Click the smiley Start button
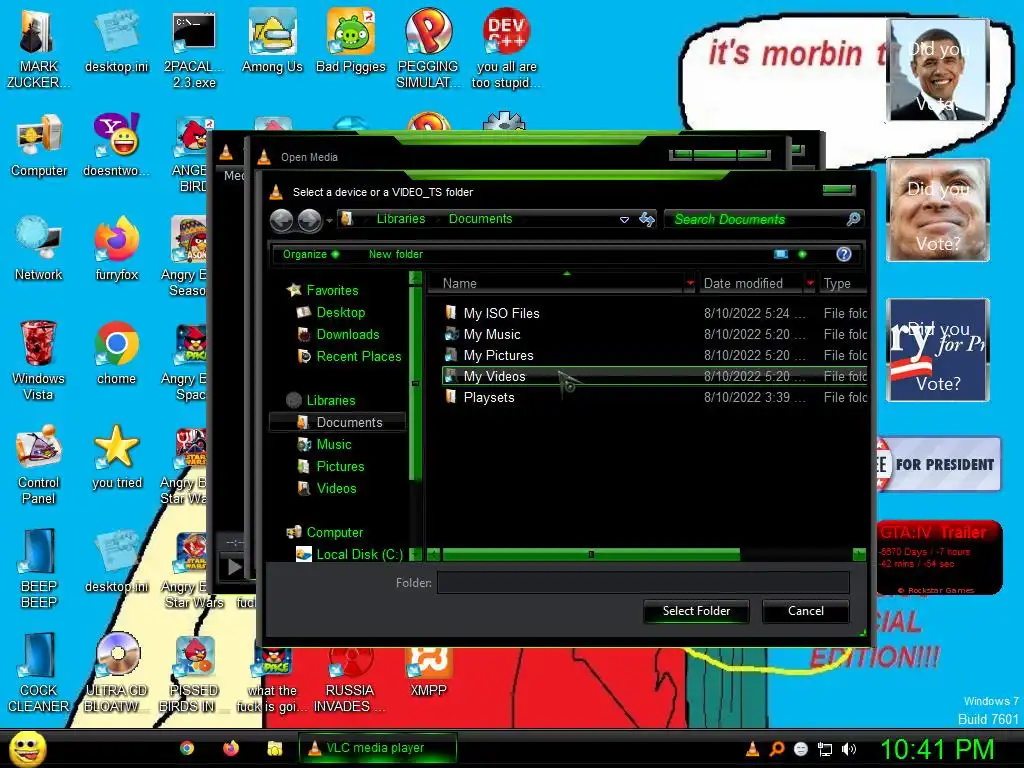This screenshot has width=1024, height=768. tap(27, 748)
